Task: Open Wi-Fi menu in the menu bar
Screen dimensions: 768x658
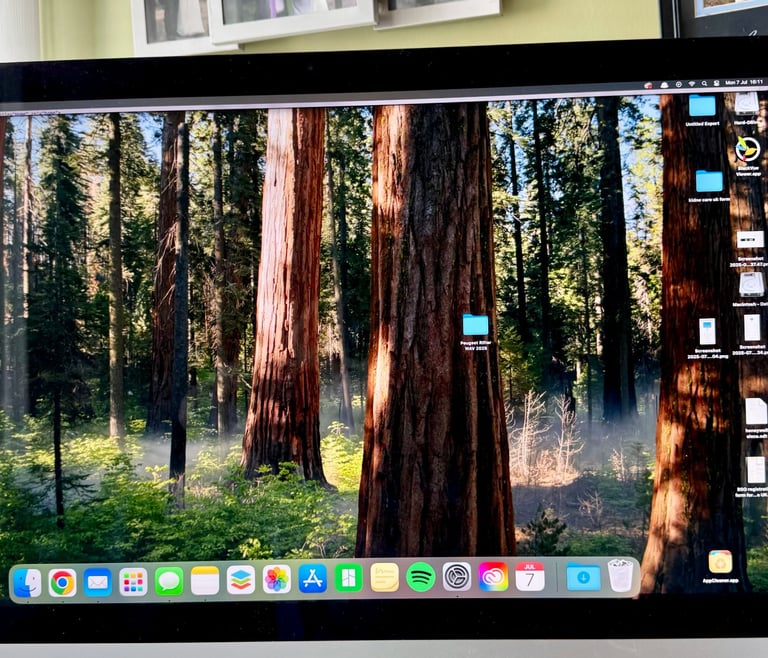Action: click(x=692, y=84)
